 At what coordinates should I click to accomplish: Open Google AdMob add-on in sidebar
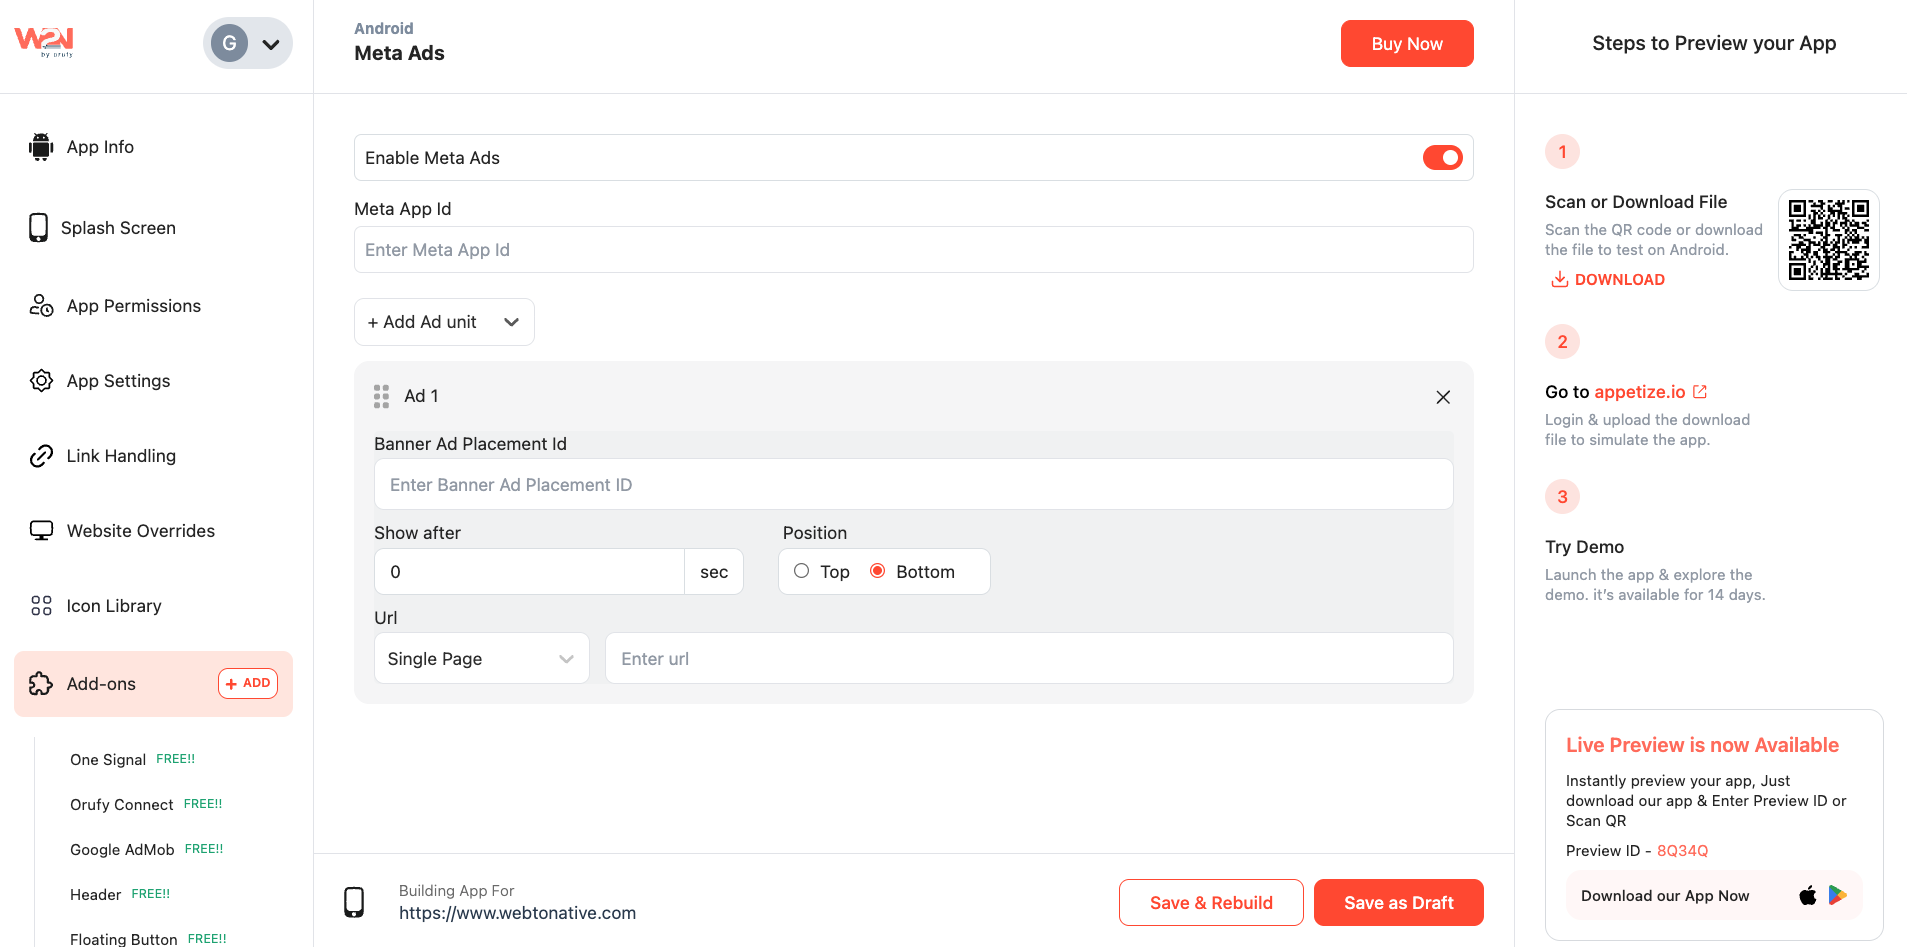(x=122, y=850)
